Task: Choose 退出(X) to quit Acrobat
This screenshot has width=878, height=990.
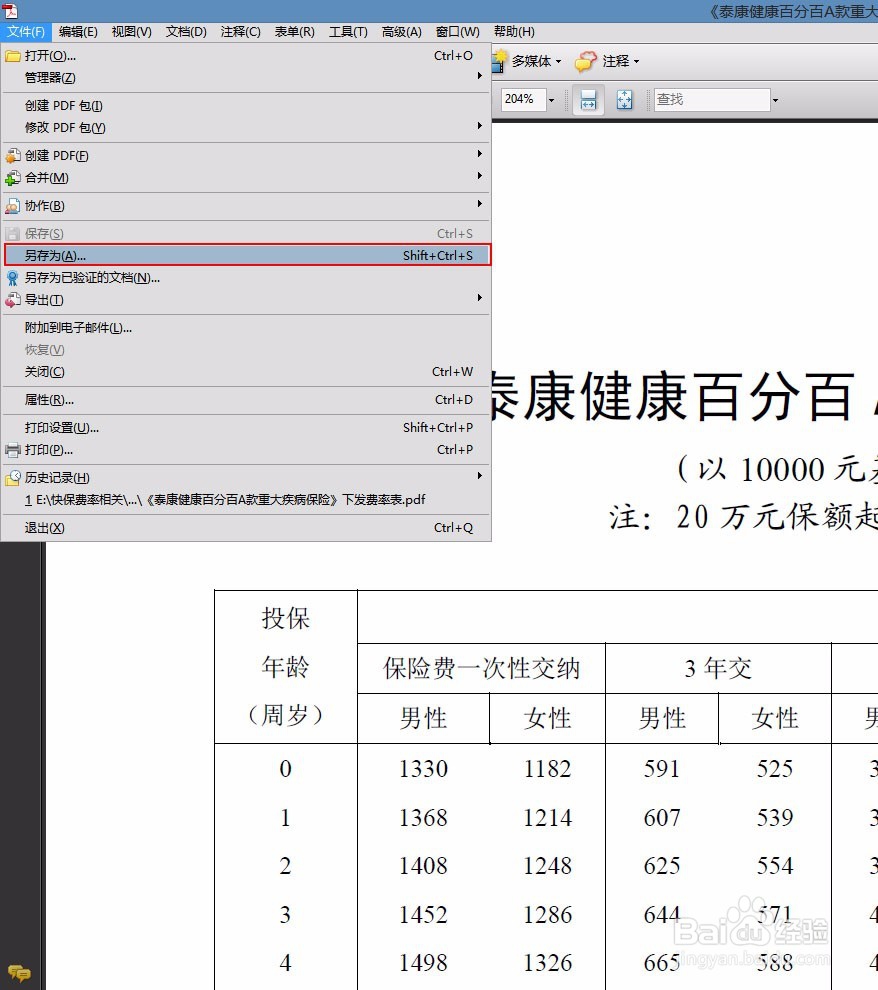Action: pos(246,528)
